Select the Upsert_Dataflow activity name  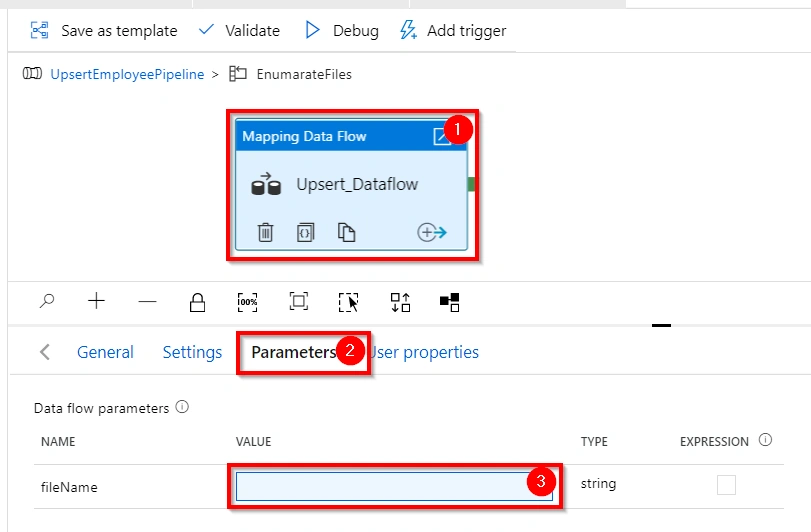pos(357,184)
